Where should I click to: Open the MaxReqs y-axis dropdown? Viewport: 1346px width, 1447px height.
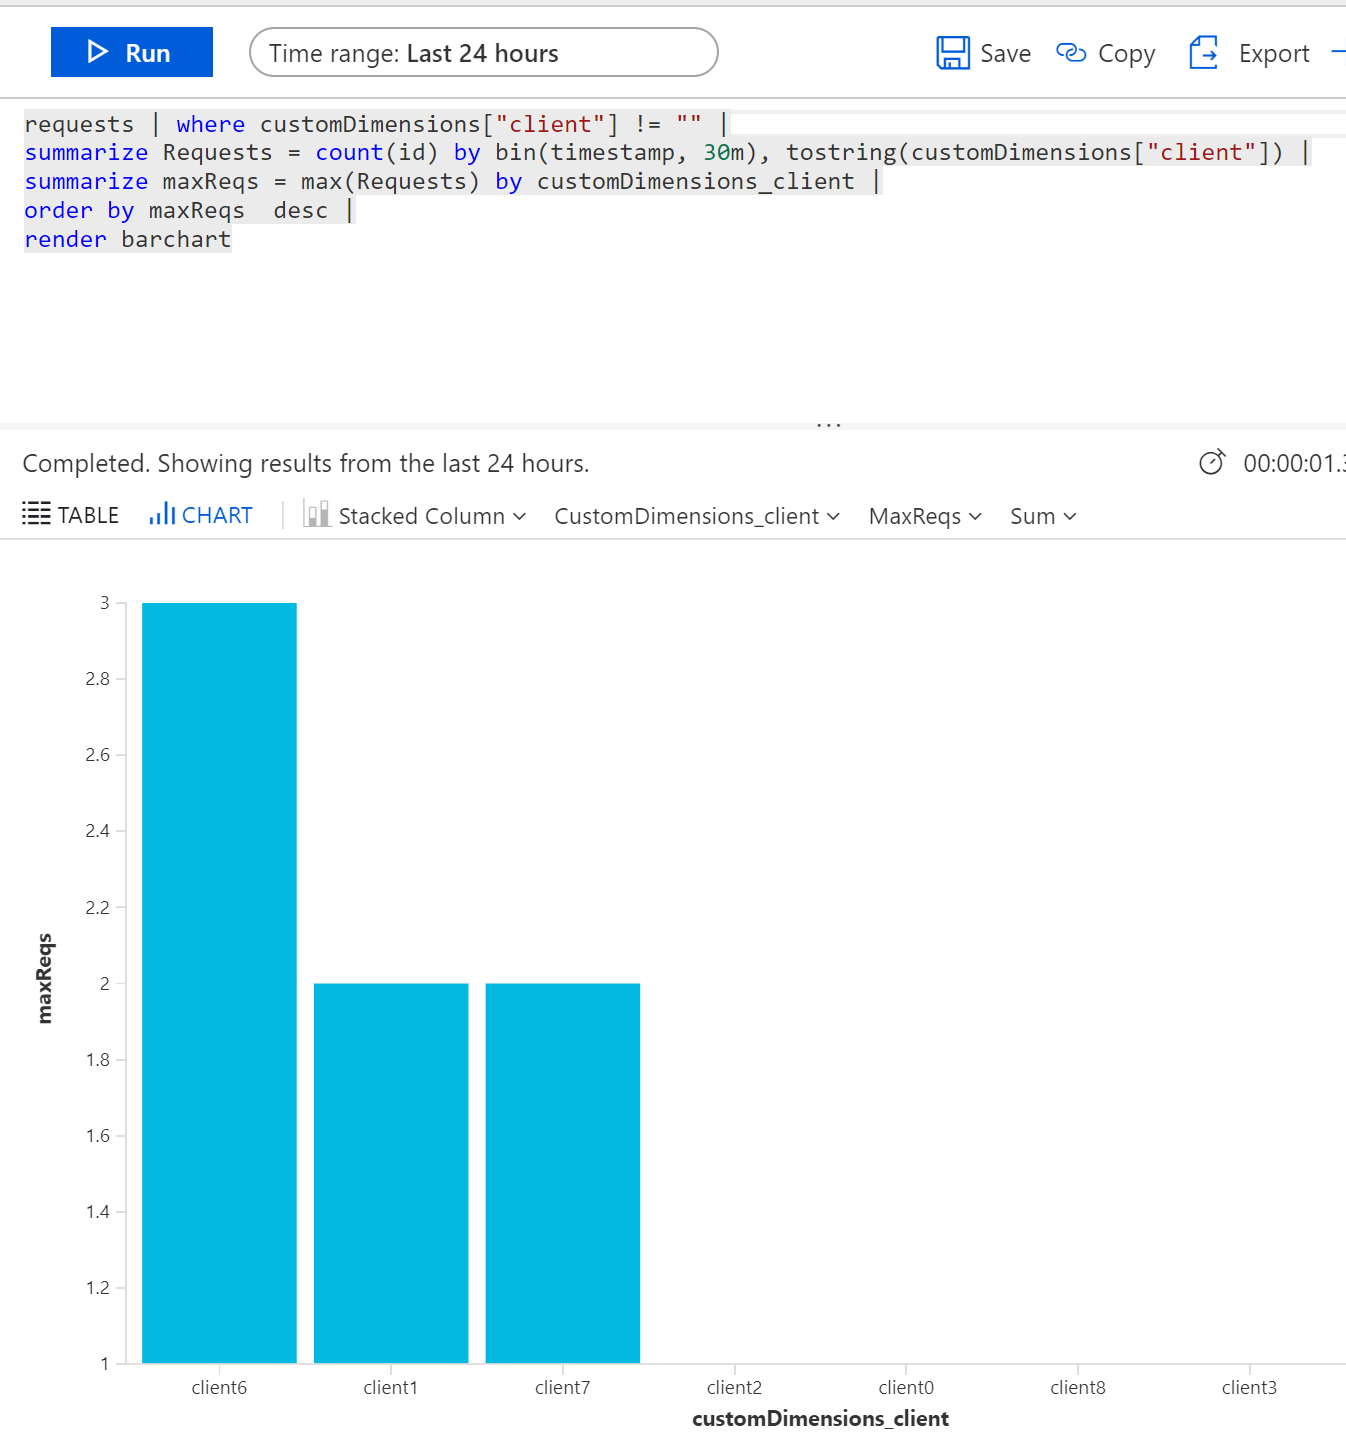(x=925, y=516)
